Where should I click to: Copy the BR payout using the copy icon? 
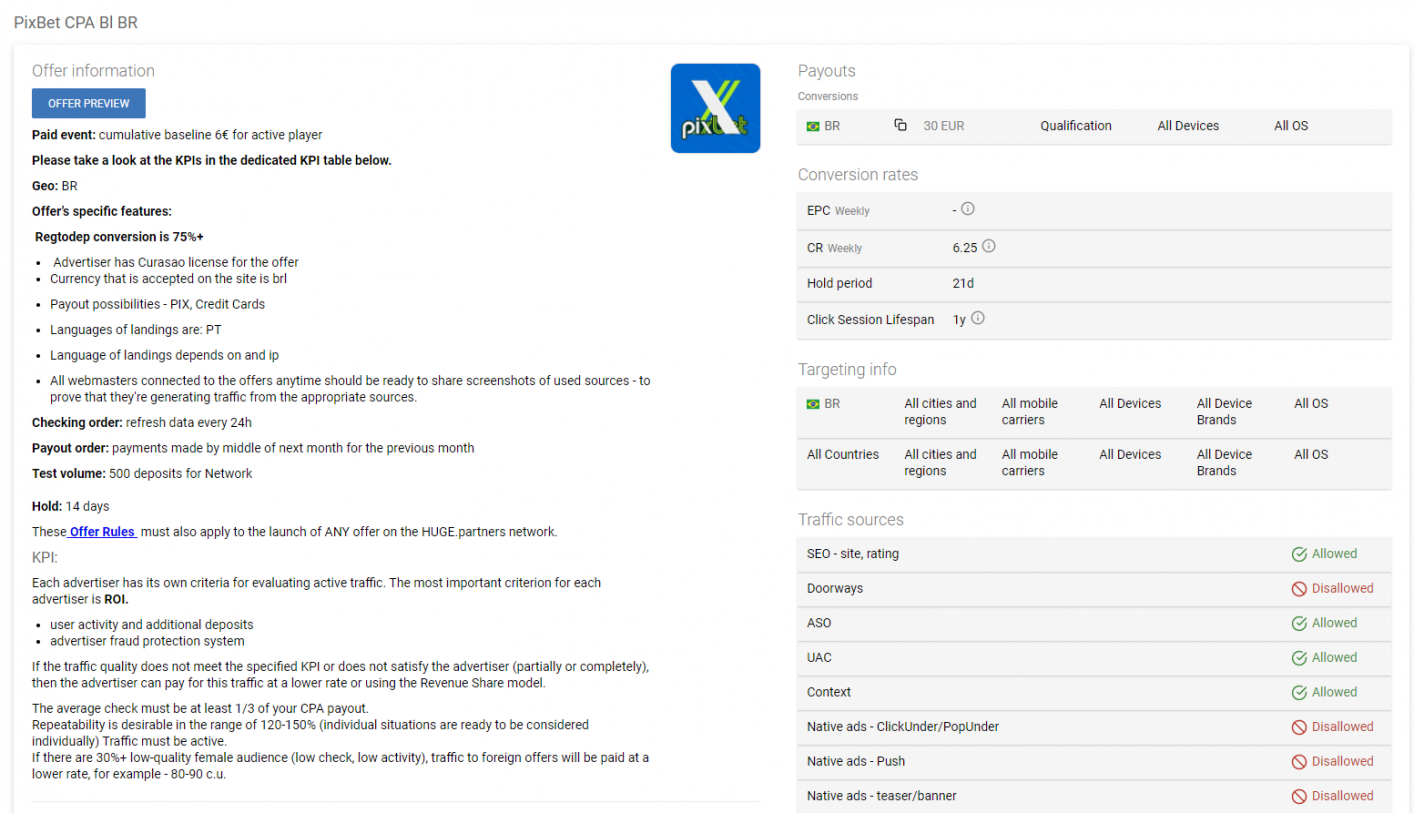click(900, 125)
